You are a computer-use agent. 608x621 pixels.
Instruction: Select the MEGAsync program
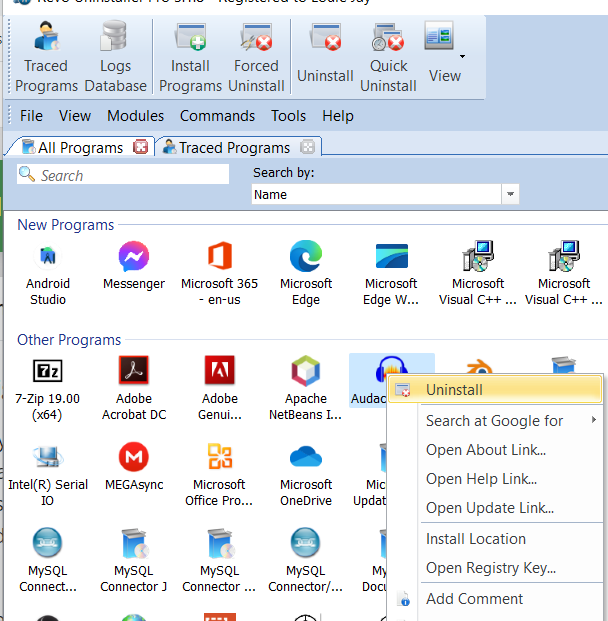[x=134, y=467]
